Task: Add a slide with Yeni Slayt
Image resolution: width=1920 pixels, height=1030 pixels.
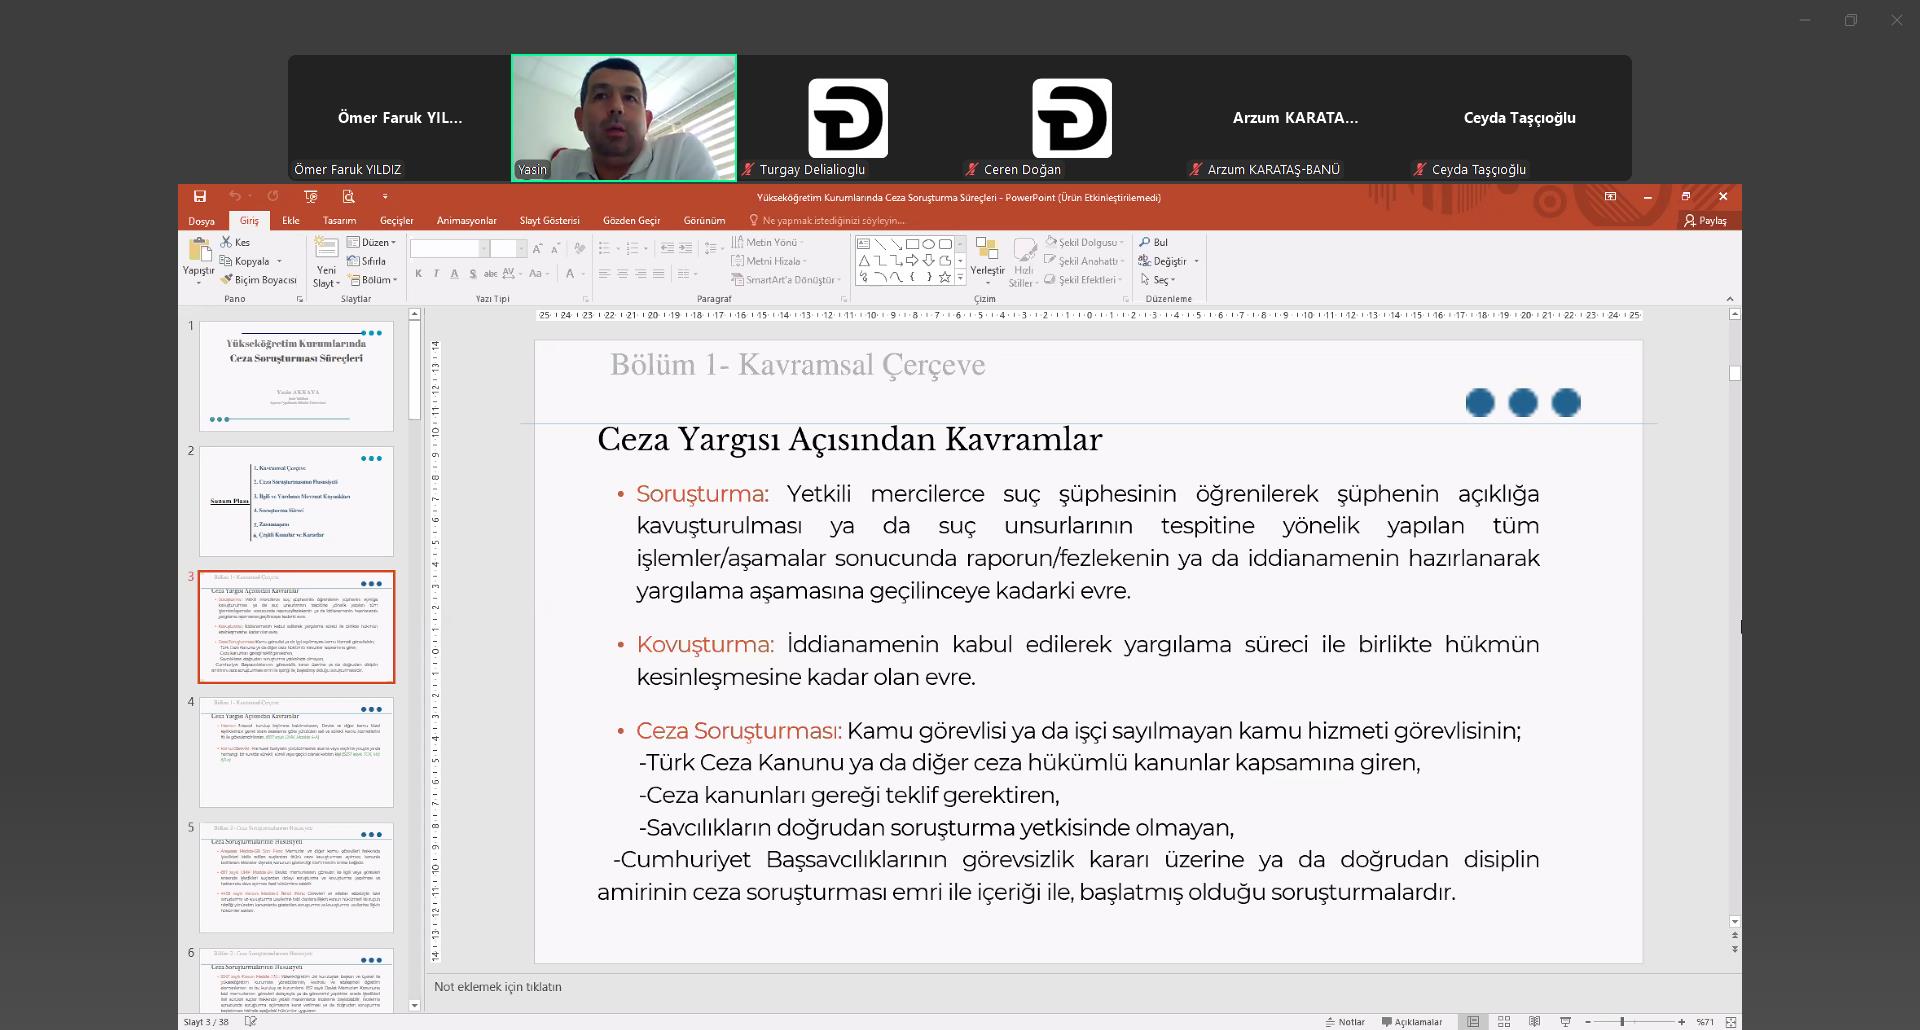Action: coord(326,262)
